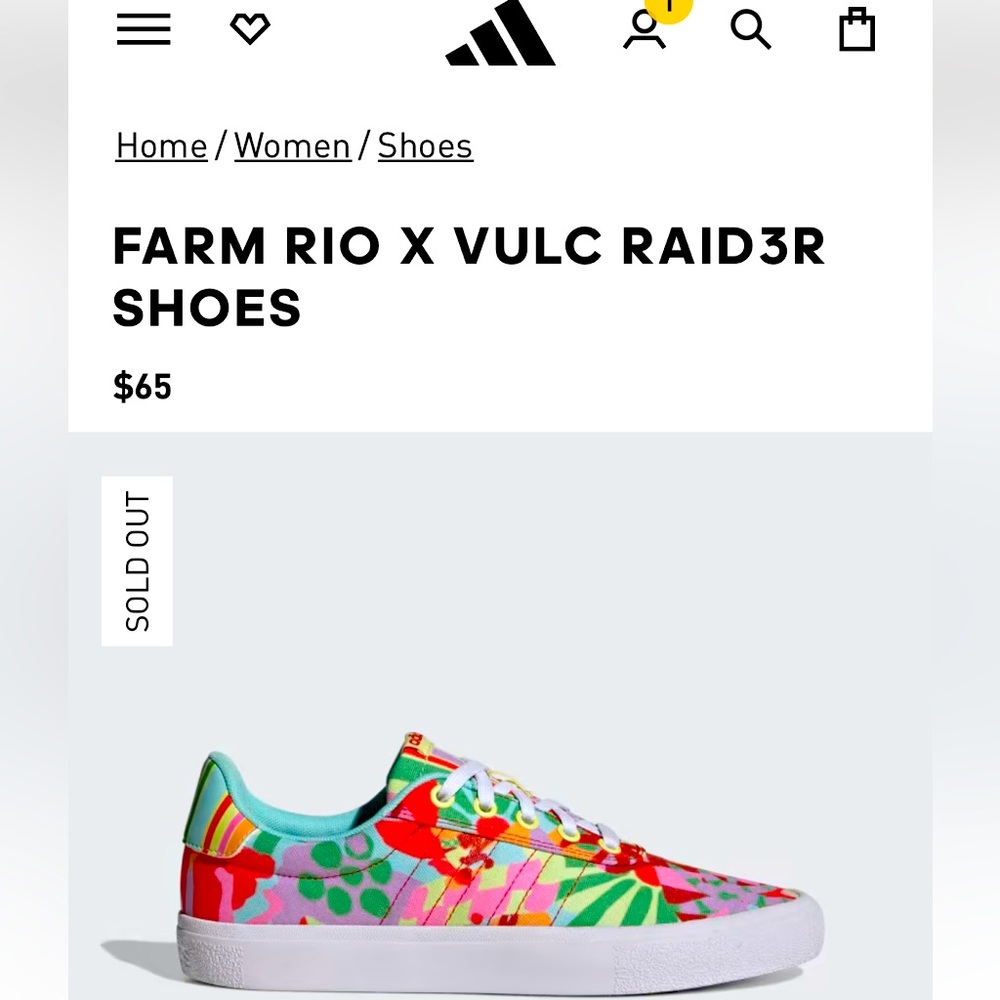Open the shopping bag icon
Screen dimensions: 1000x1000
tap(856, 30)
